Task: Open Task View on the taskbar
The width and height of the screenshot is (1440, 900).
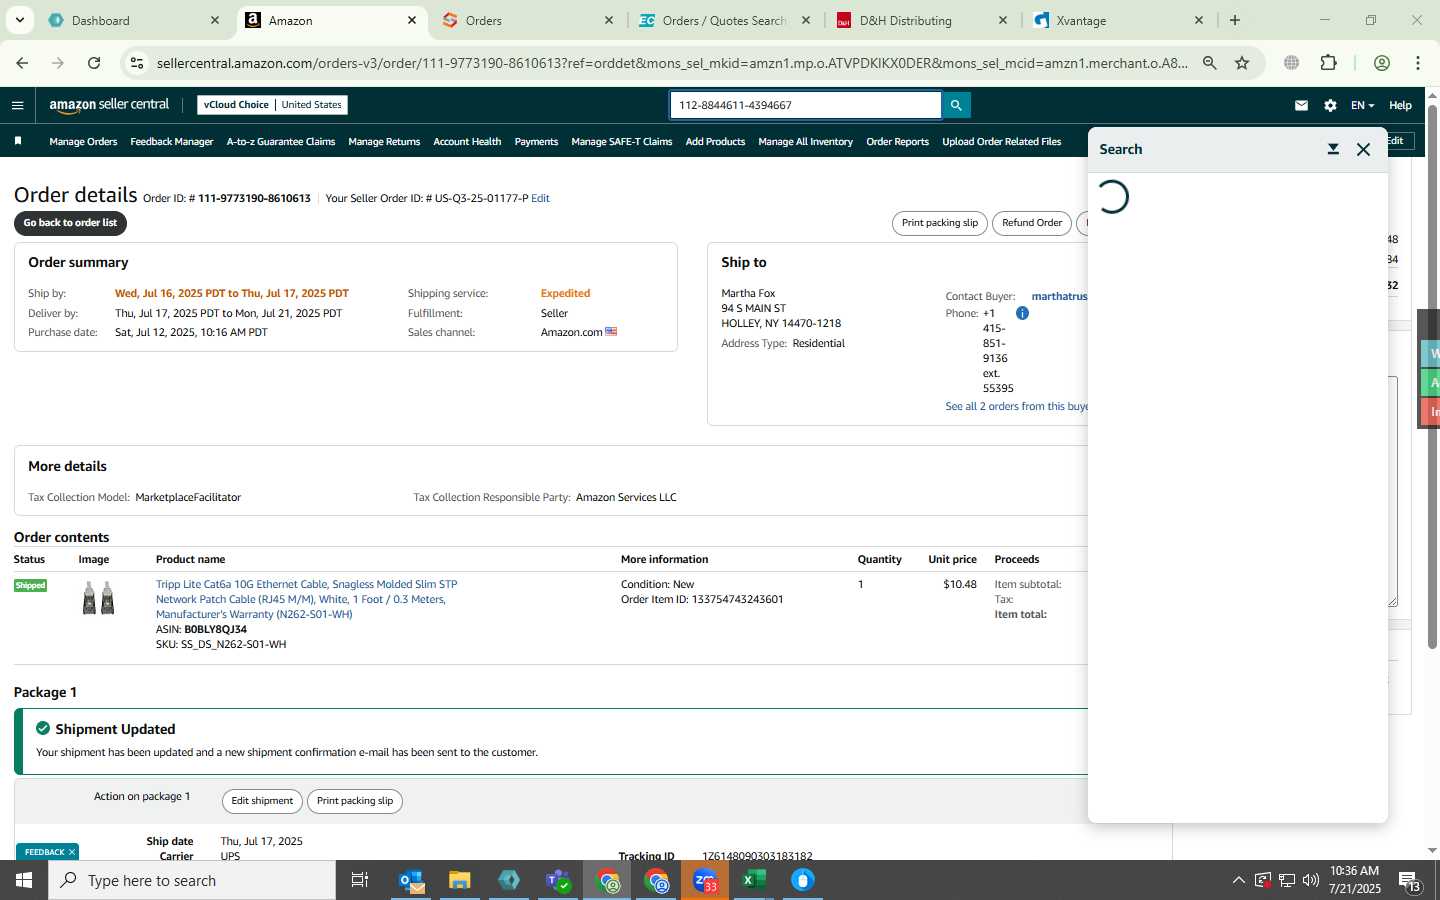Action: click(360, 880)
